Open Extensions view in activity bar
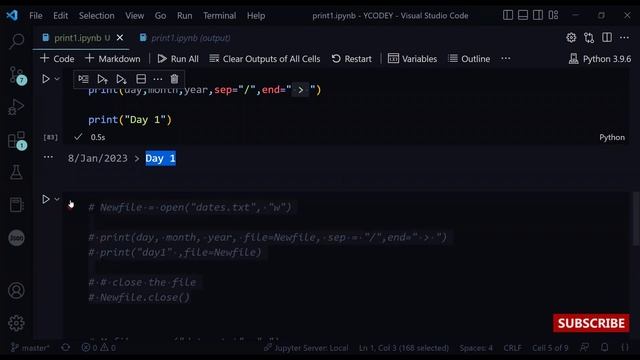 click(17, 140)
